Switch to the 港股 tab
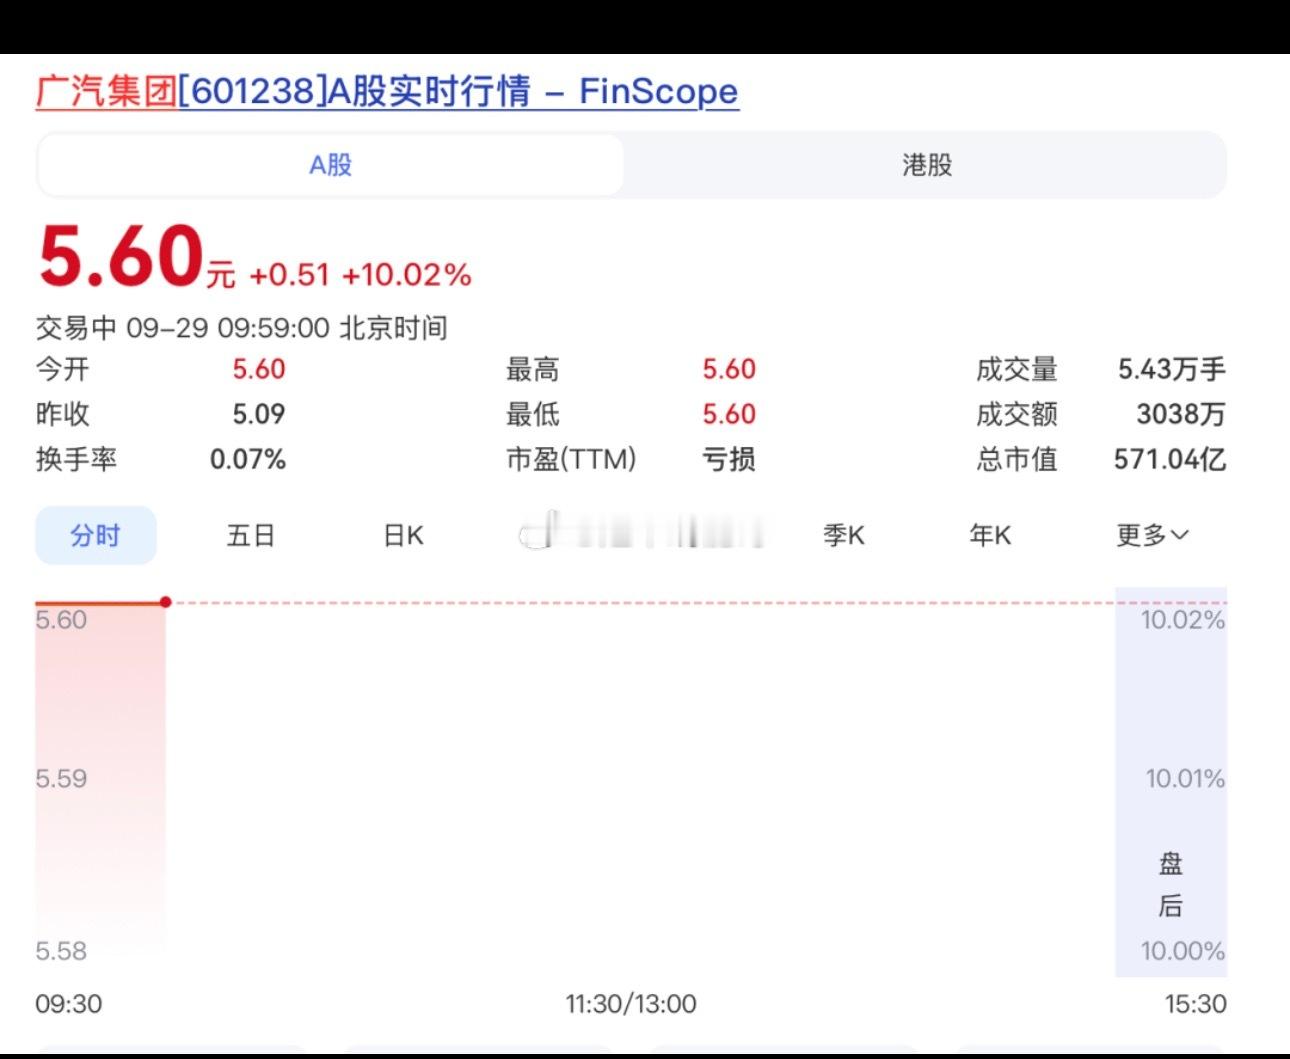 click(927, 165)
